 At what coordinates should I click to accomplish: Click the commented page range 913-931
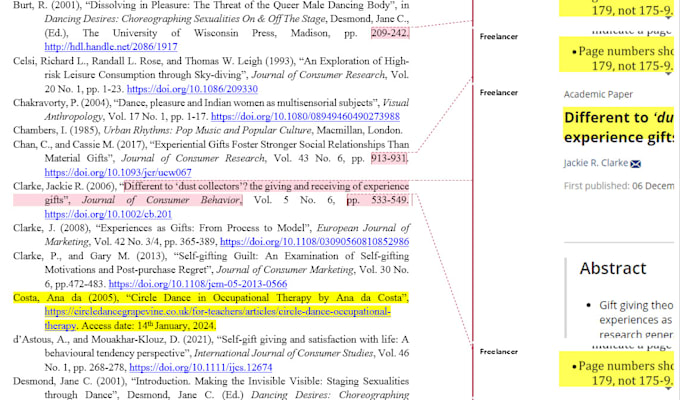(x=389, y=158)
